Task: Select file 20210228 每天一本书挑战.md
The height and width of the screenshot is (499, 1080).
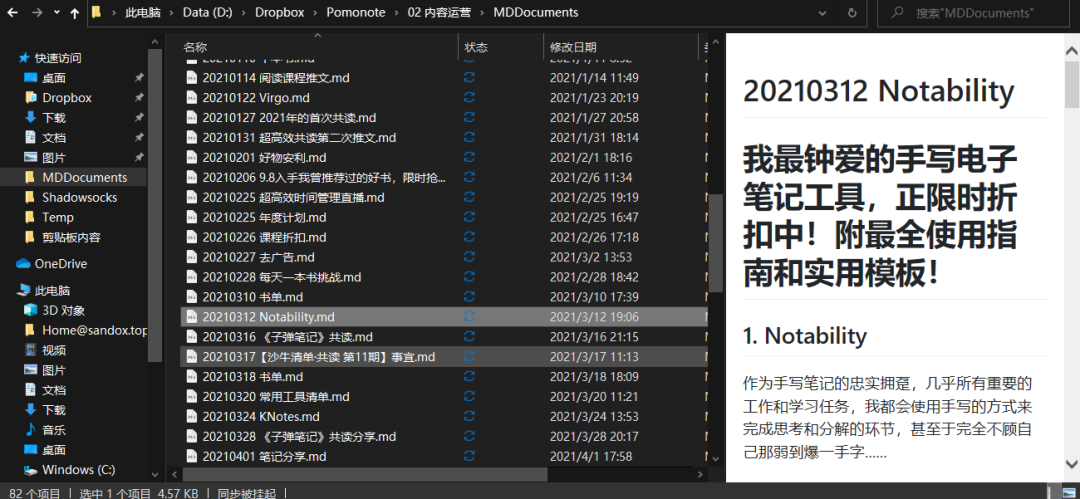Action: click(x=282, y=278)
